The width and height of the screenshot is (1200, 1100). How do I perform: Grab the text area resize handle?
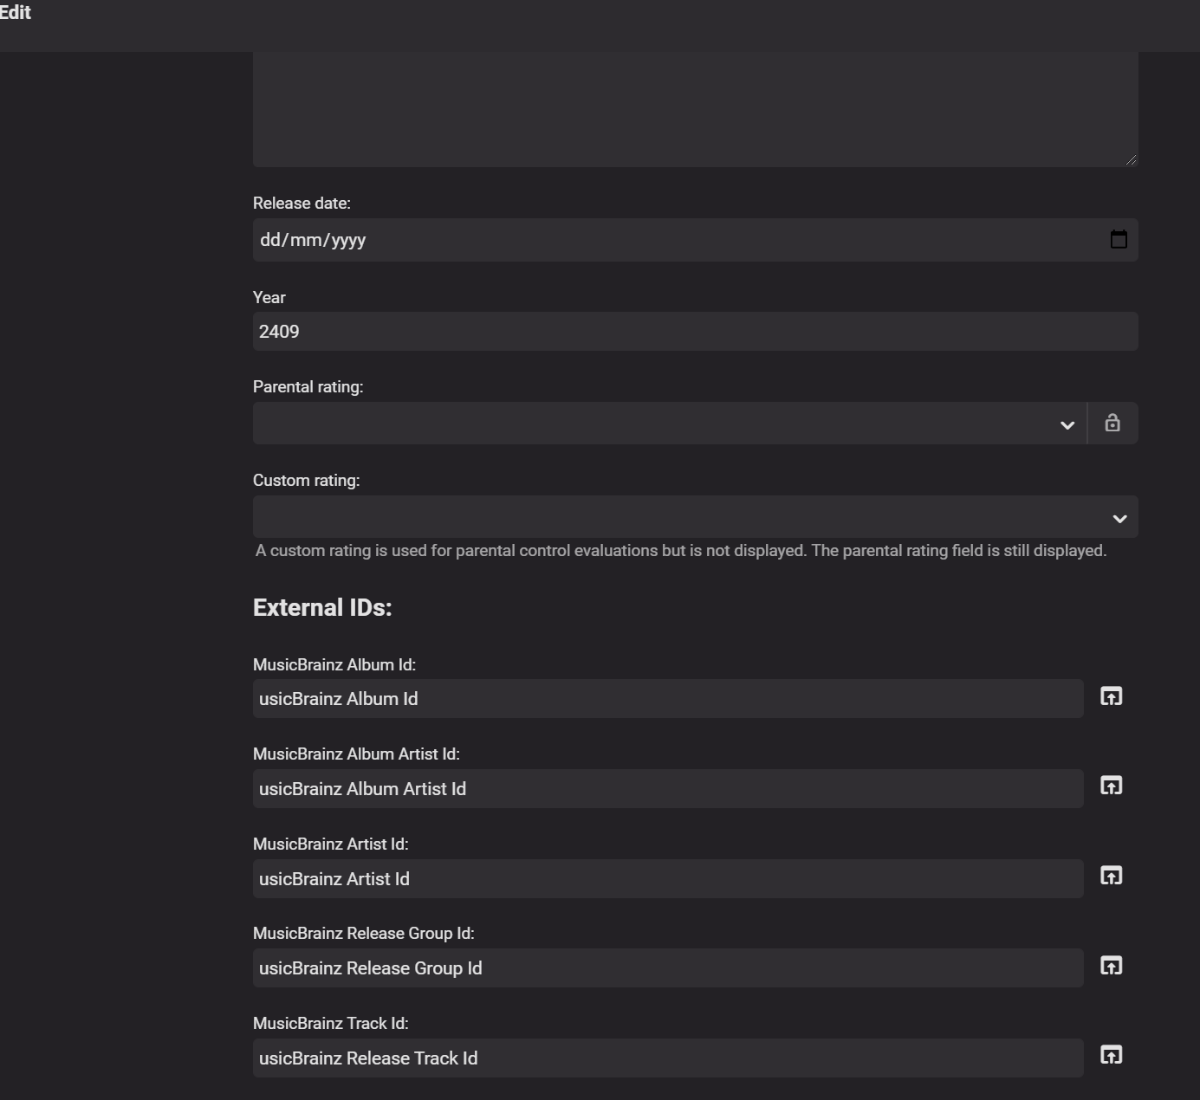pos(1131,159)
